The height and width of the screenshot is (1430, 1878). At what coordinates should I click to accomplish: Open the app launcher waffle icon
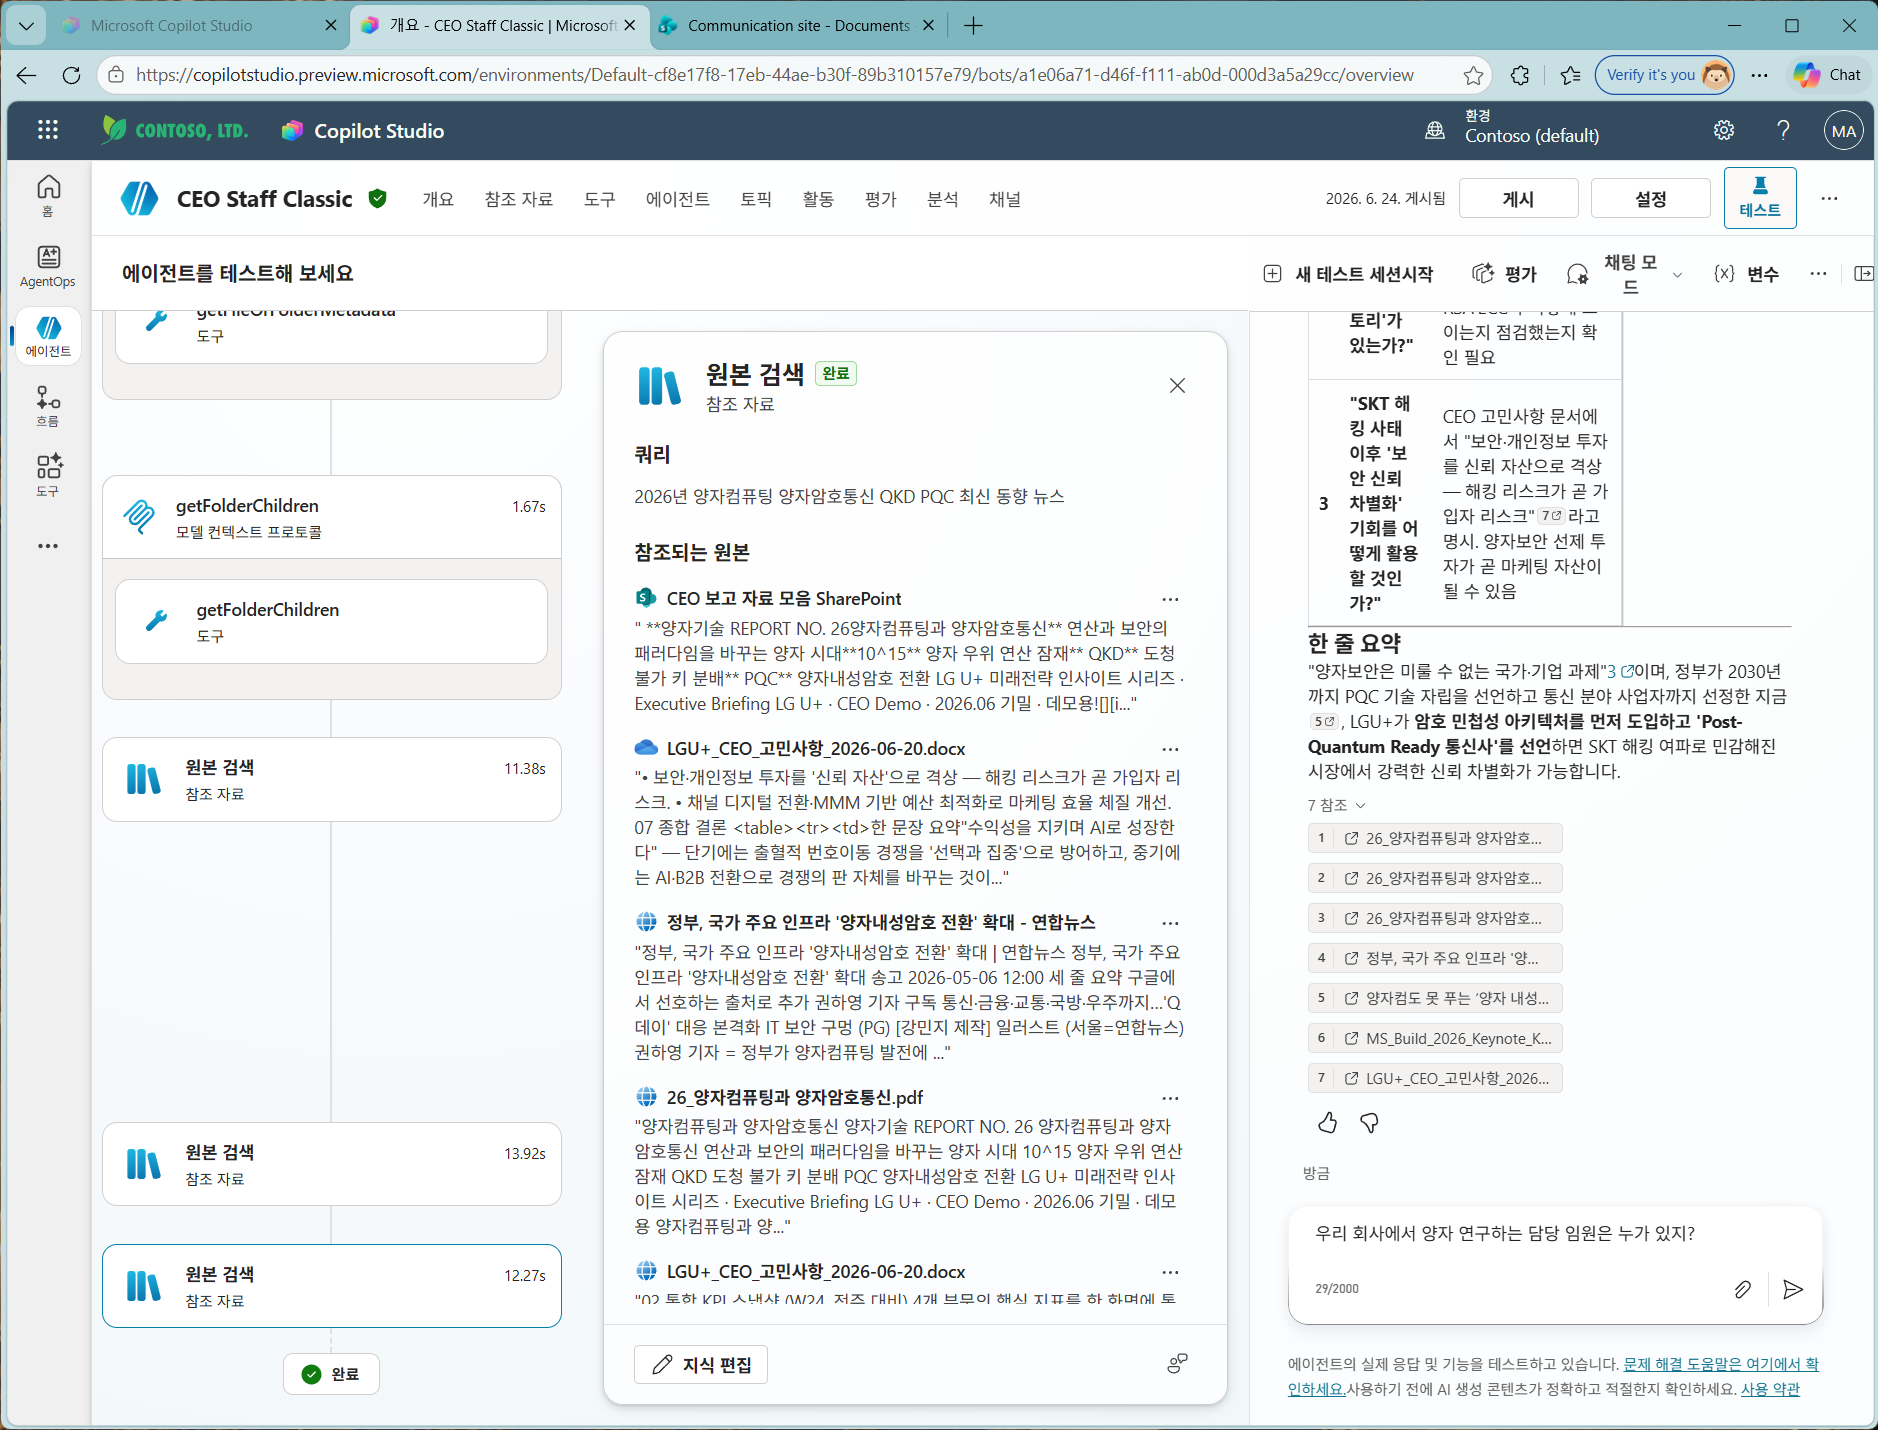click(x=47, y=130)
